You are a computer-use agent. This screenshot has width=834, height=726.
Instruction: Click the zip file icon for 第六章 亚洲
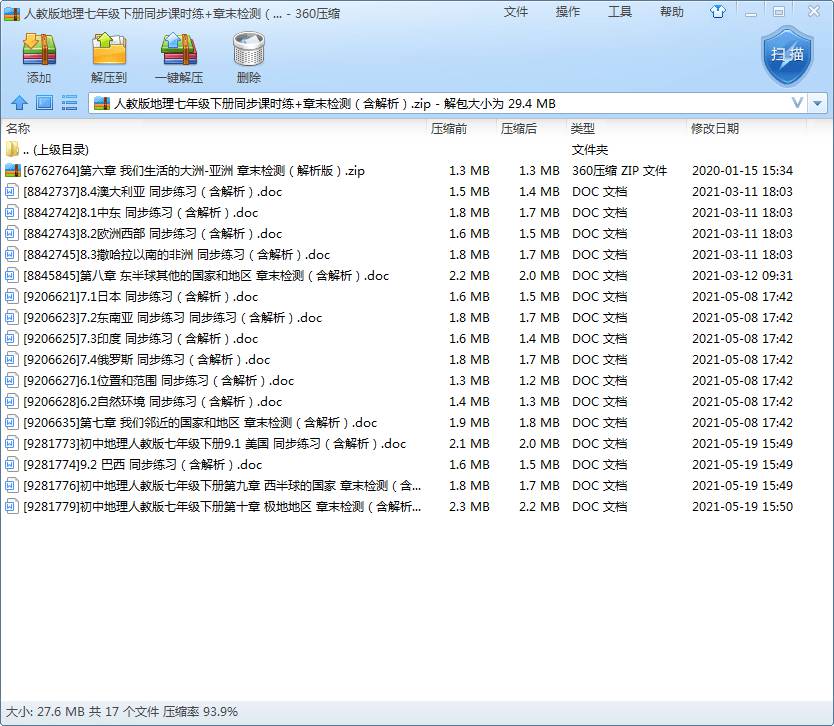pos(12,171)
